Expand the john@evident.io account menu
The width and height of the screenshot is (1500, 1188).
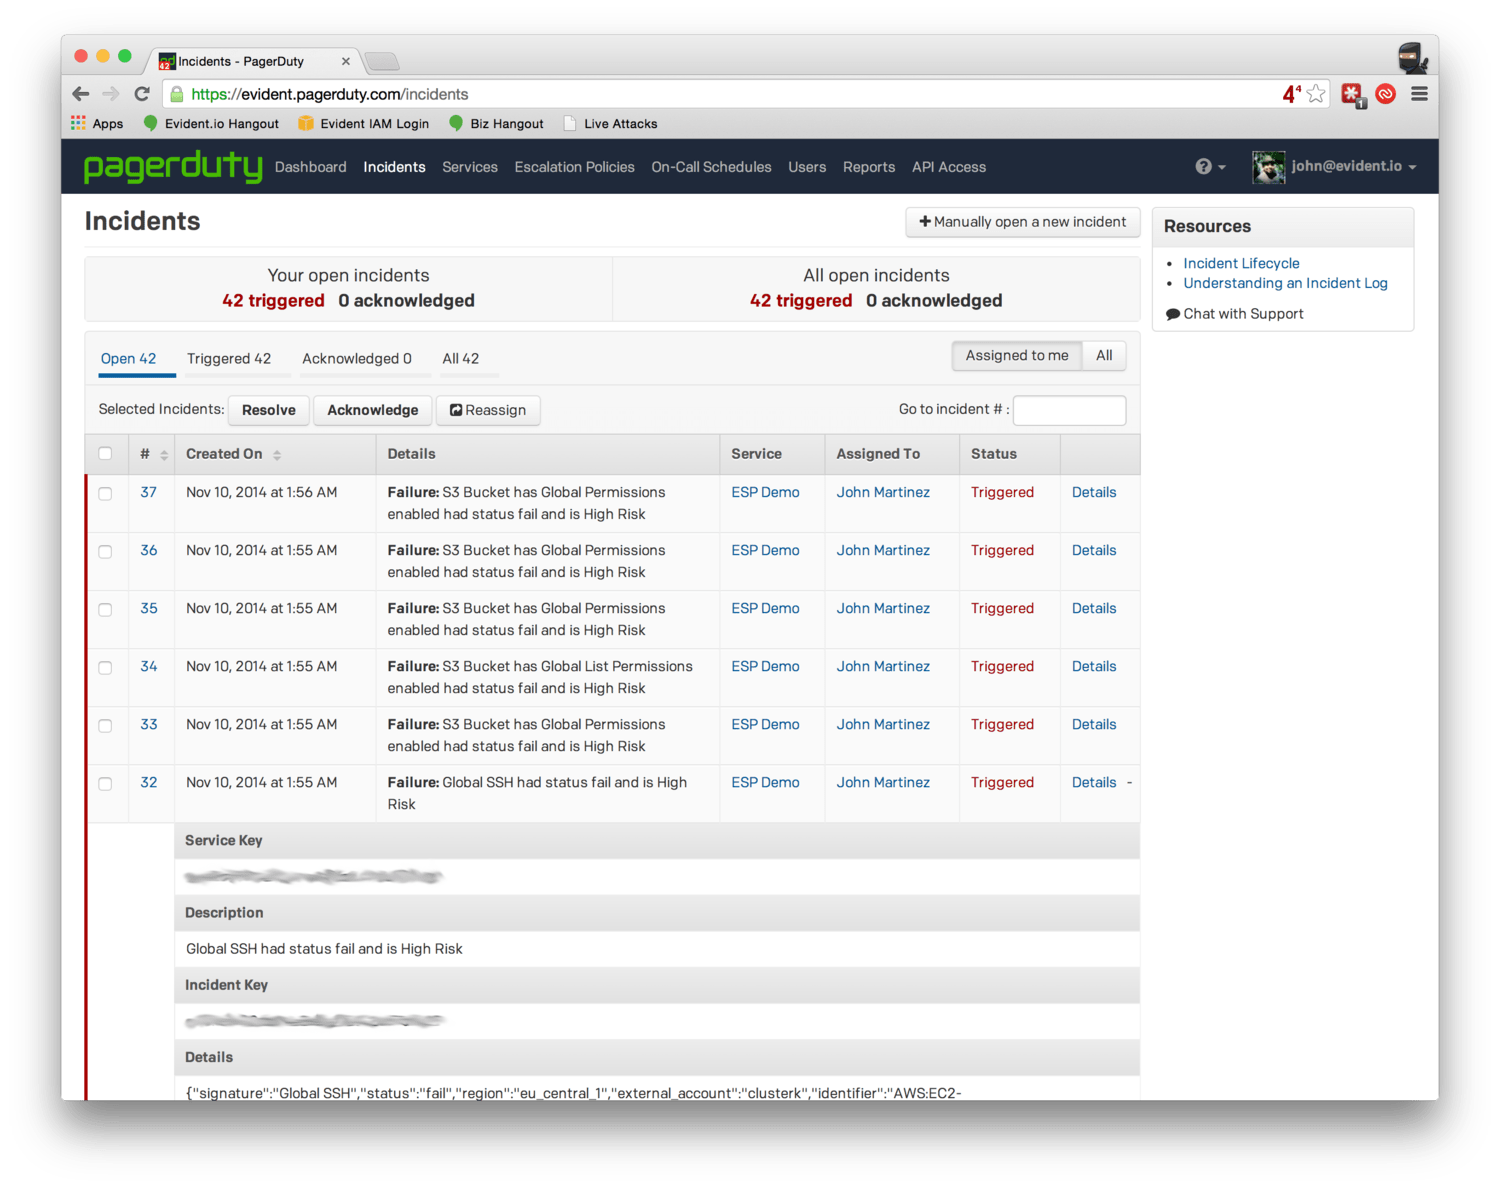click(x=1353, y=167)
